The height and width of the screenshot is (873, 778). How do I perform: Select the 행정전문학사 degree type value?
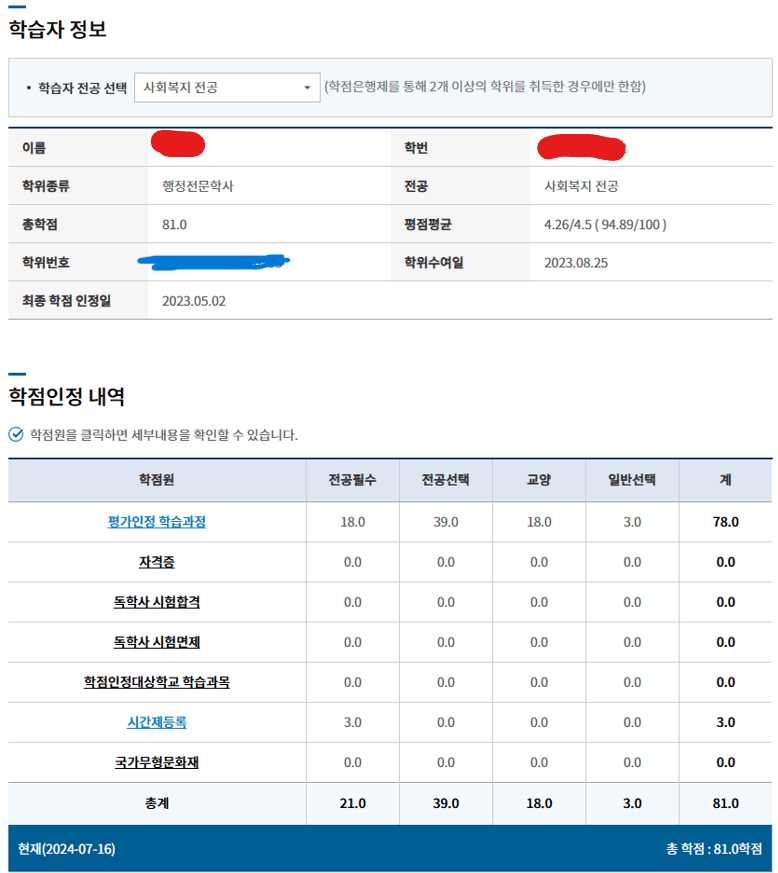[x=198, y=186]
